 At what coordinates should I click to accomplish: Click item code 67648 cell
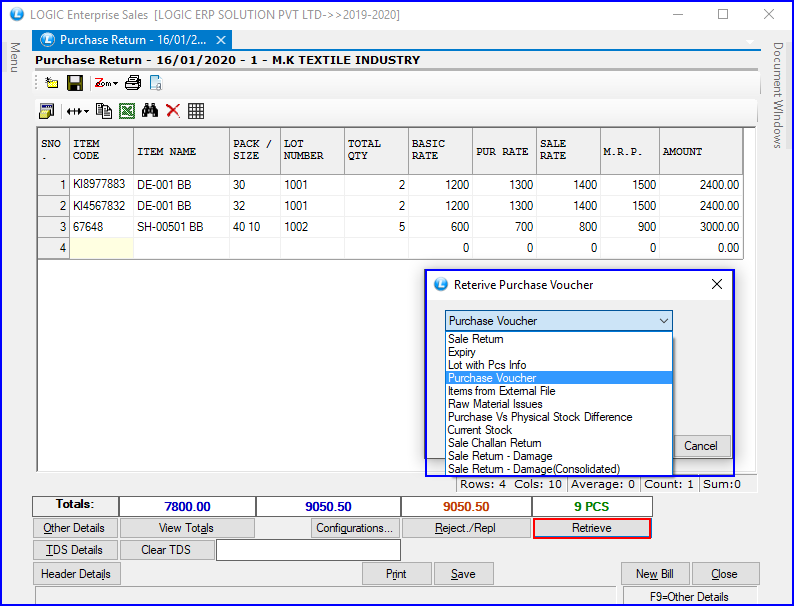101,227
